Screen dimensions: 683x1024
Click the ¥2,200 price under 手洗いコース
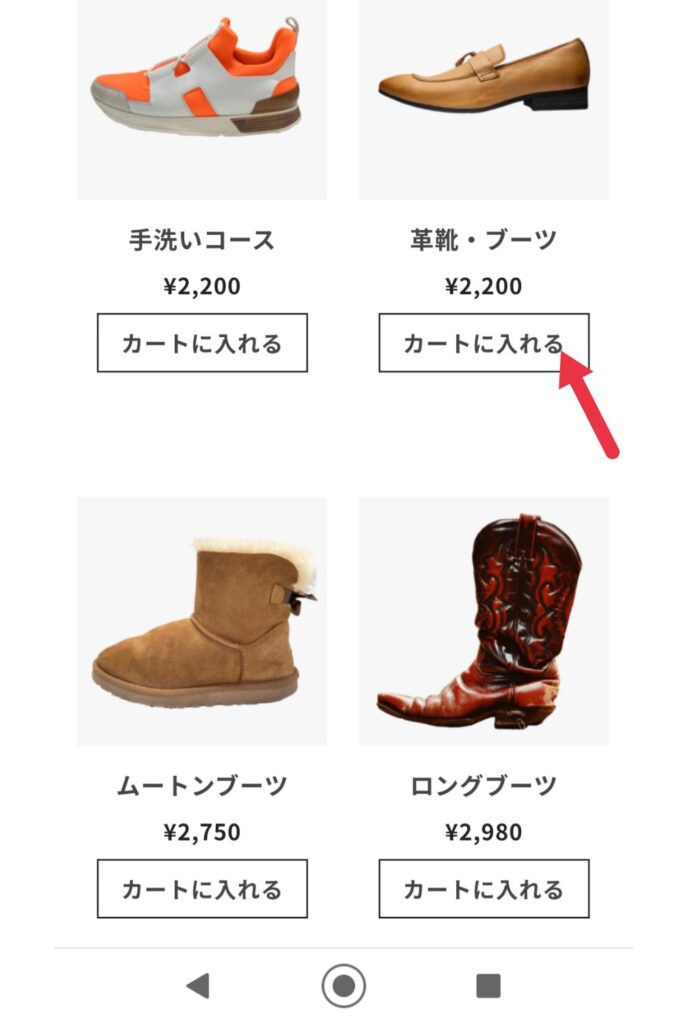202,286
